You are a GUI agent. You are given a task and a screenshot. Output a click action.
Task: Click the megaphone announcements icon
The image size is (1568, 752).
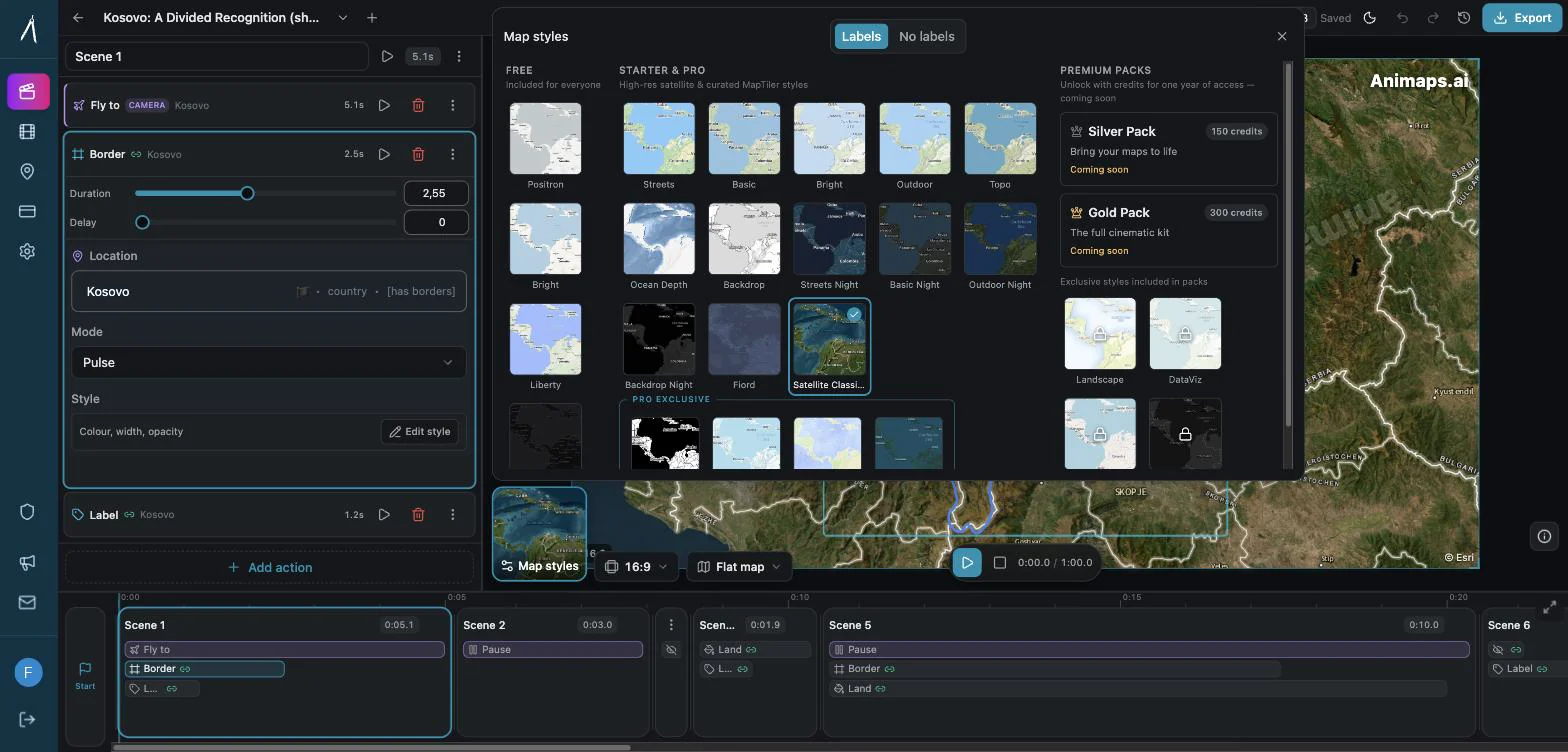click(x=27, y=563)
